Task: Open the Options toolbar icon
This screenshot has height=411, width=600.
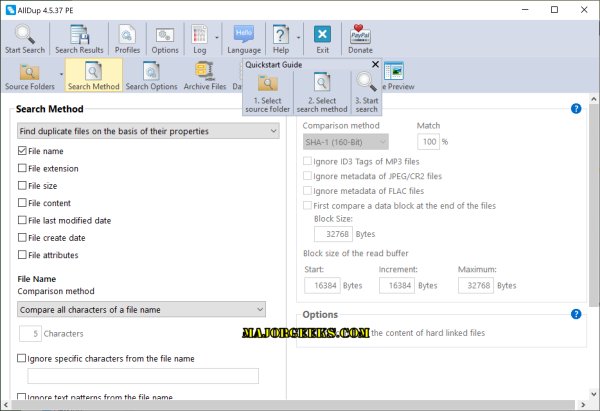Action: [x=165, y=36]
